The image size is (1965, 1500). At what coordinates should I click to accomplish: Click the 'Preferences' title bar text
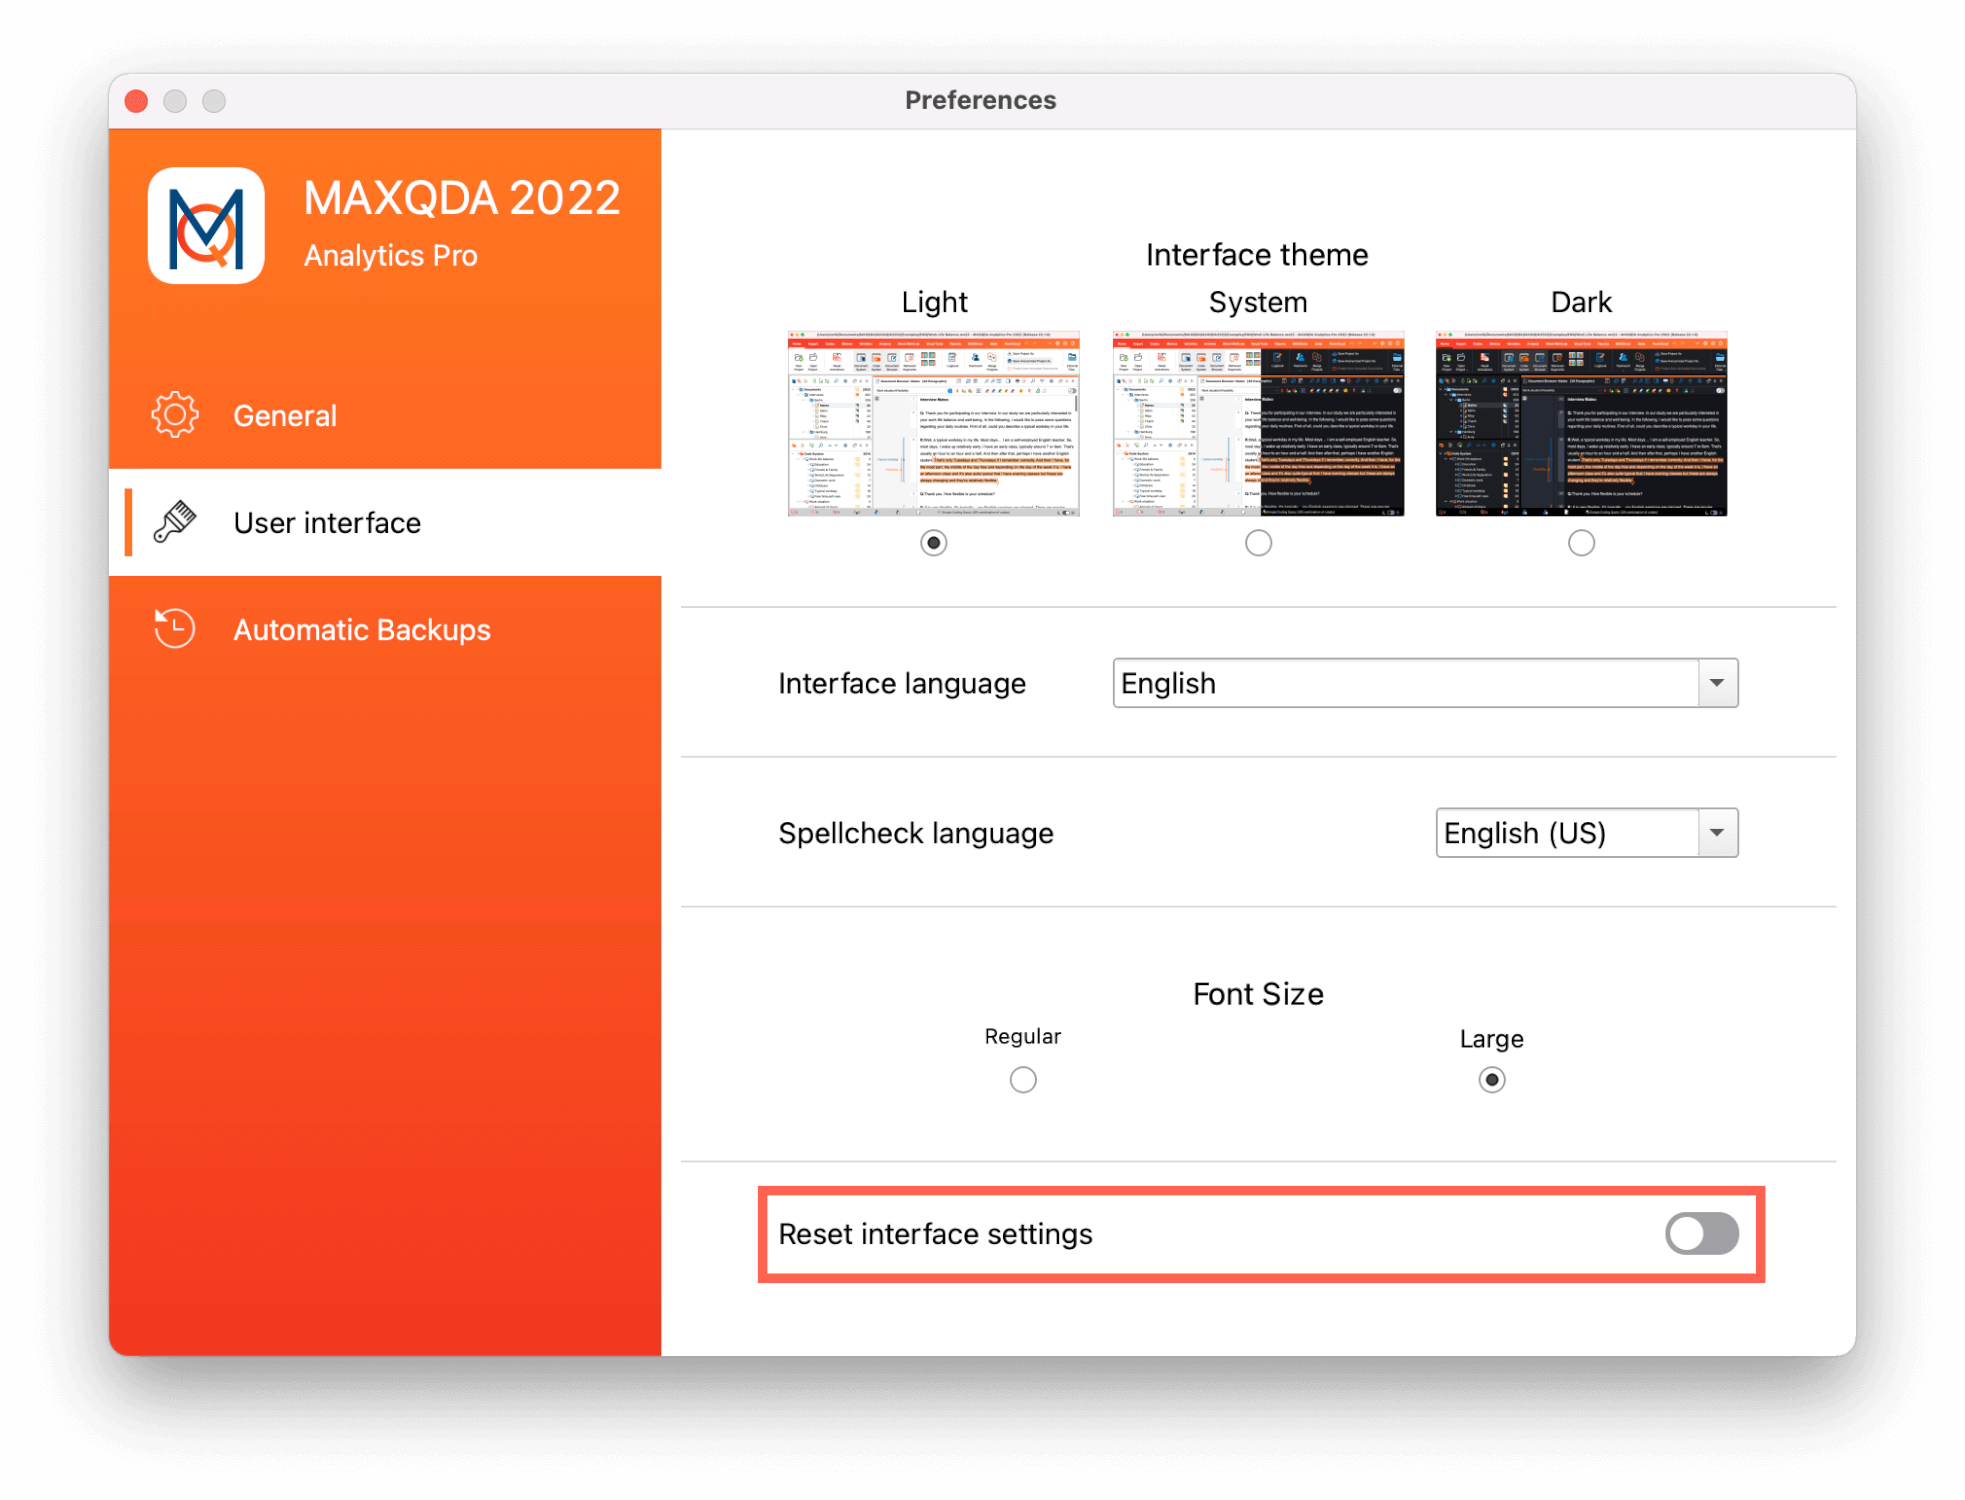click(980, 100)
